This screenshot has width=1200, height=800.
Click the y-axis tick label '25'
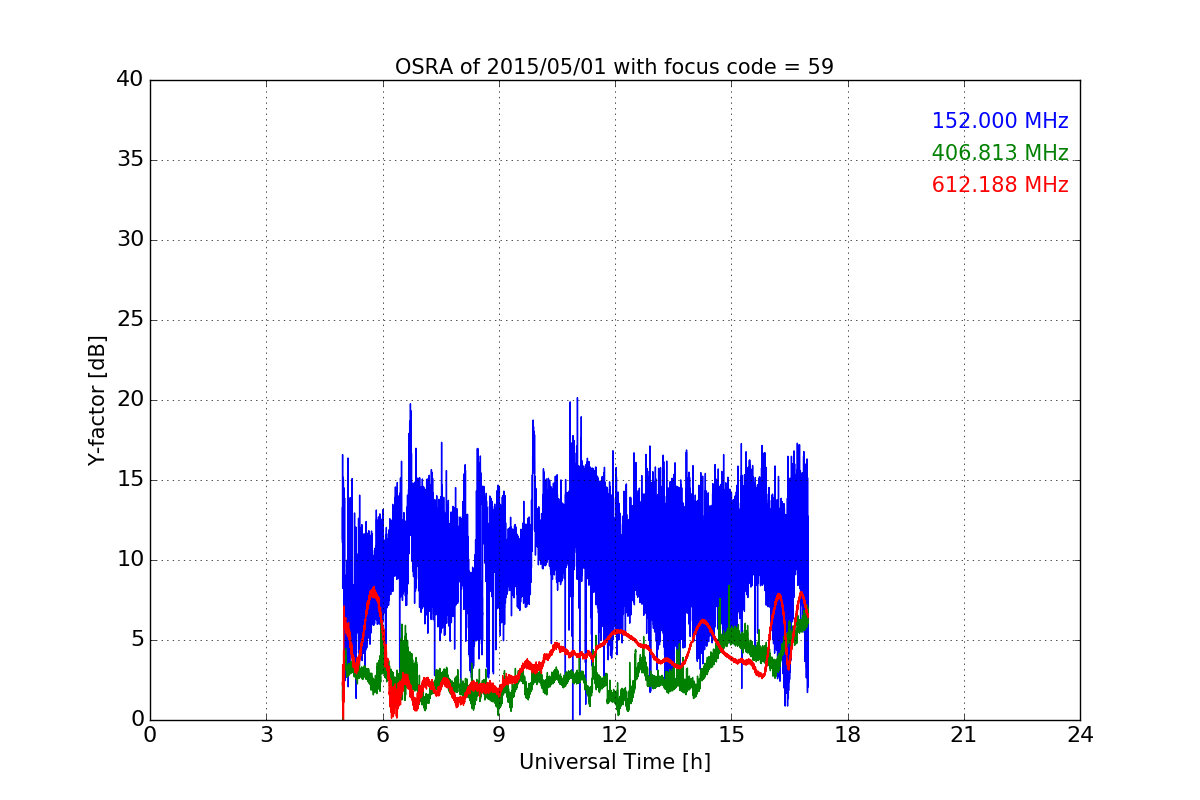(x=130, y=320)
